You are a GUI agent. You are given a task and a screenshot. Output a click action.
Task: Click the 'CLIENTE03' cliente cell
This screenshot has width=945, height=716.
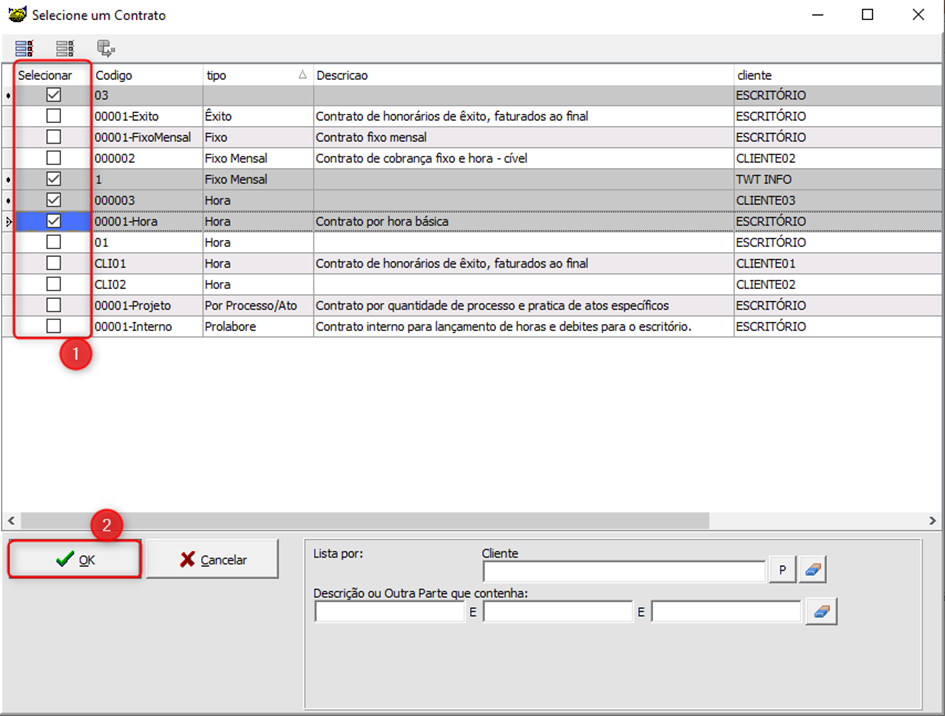click(838, 201)
